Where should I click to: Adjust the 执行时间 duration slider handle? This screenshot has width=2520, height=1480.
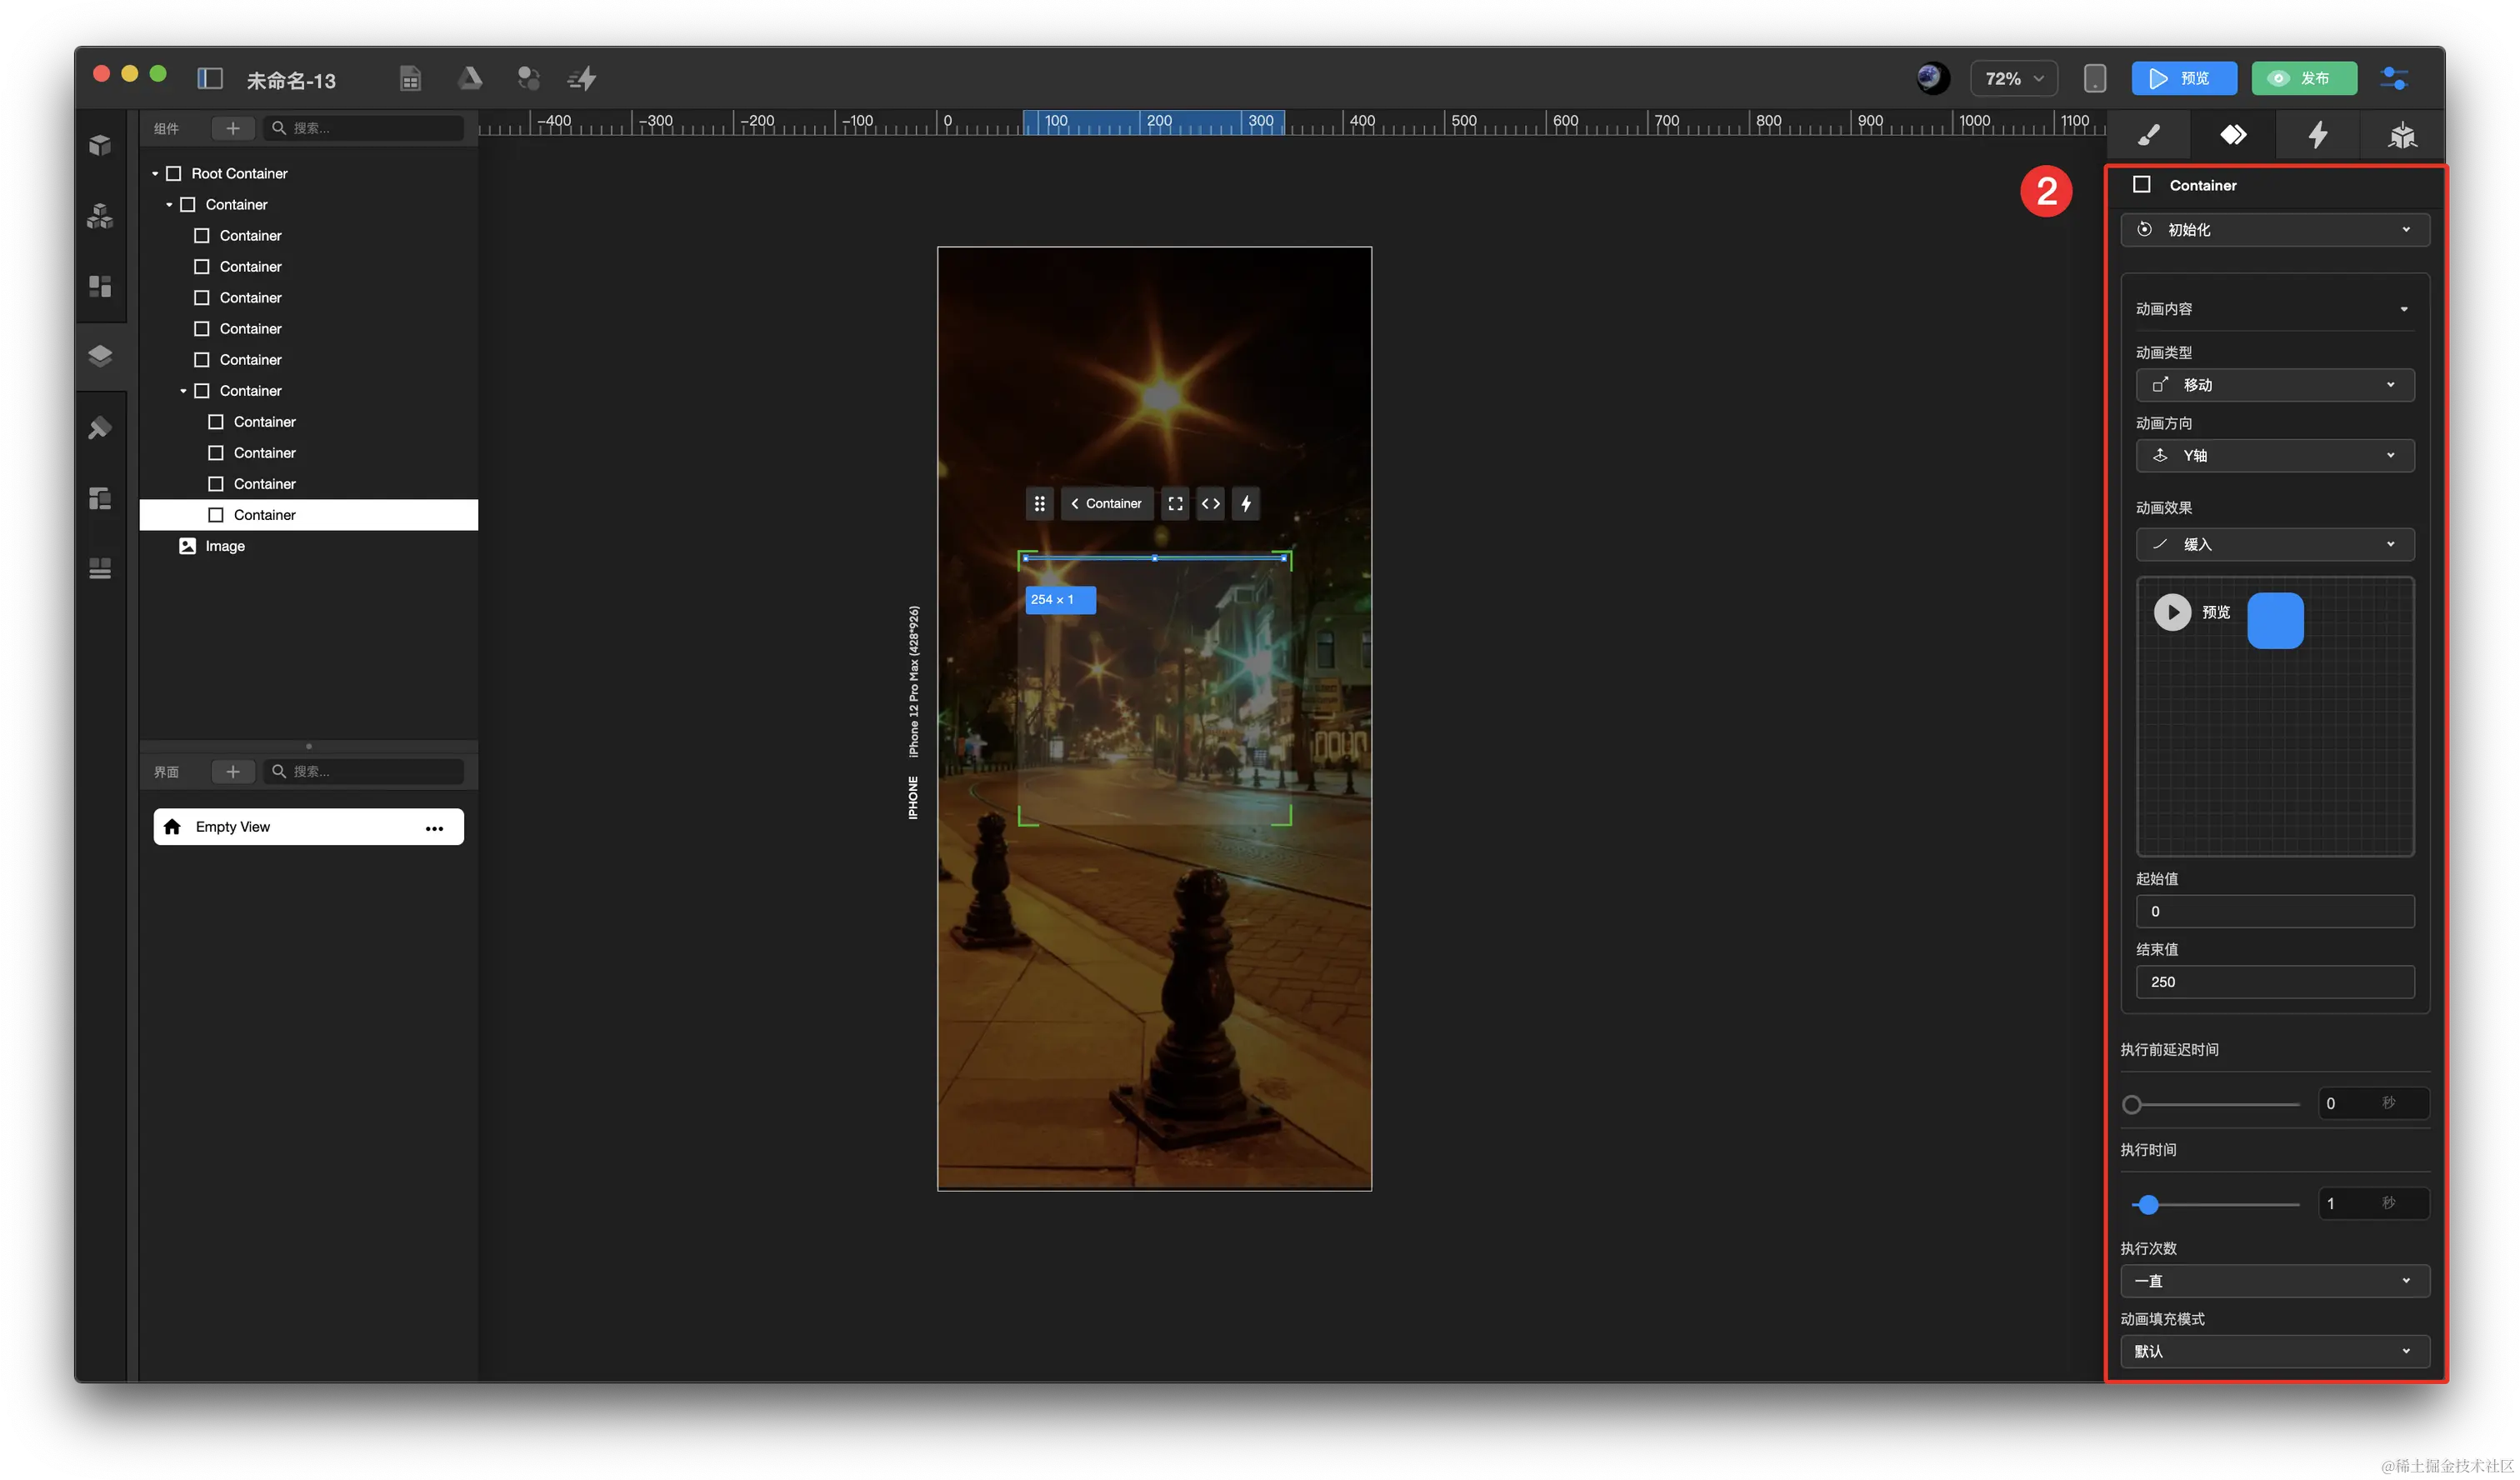2148,1205
